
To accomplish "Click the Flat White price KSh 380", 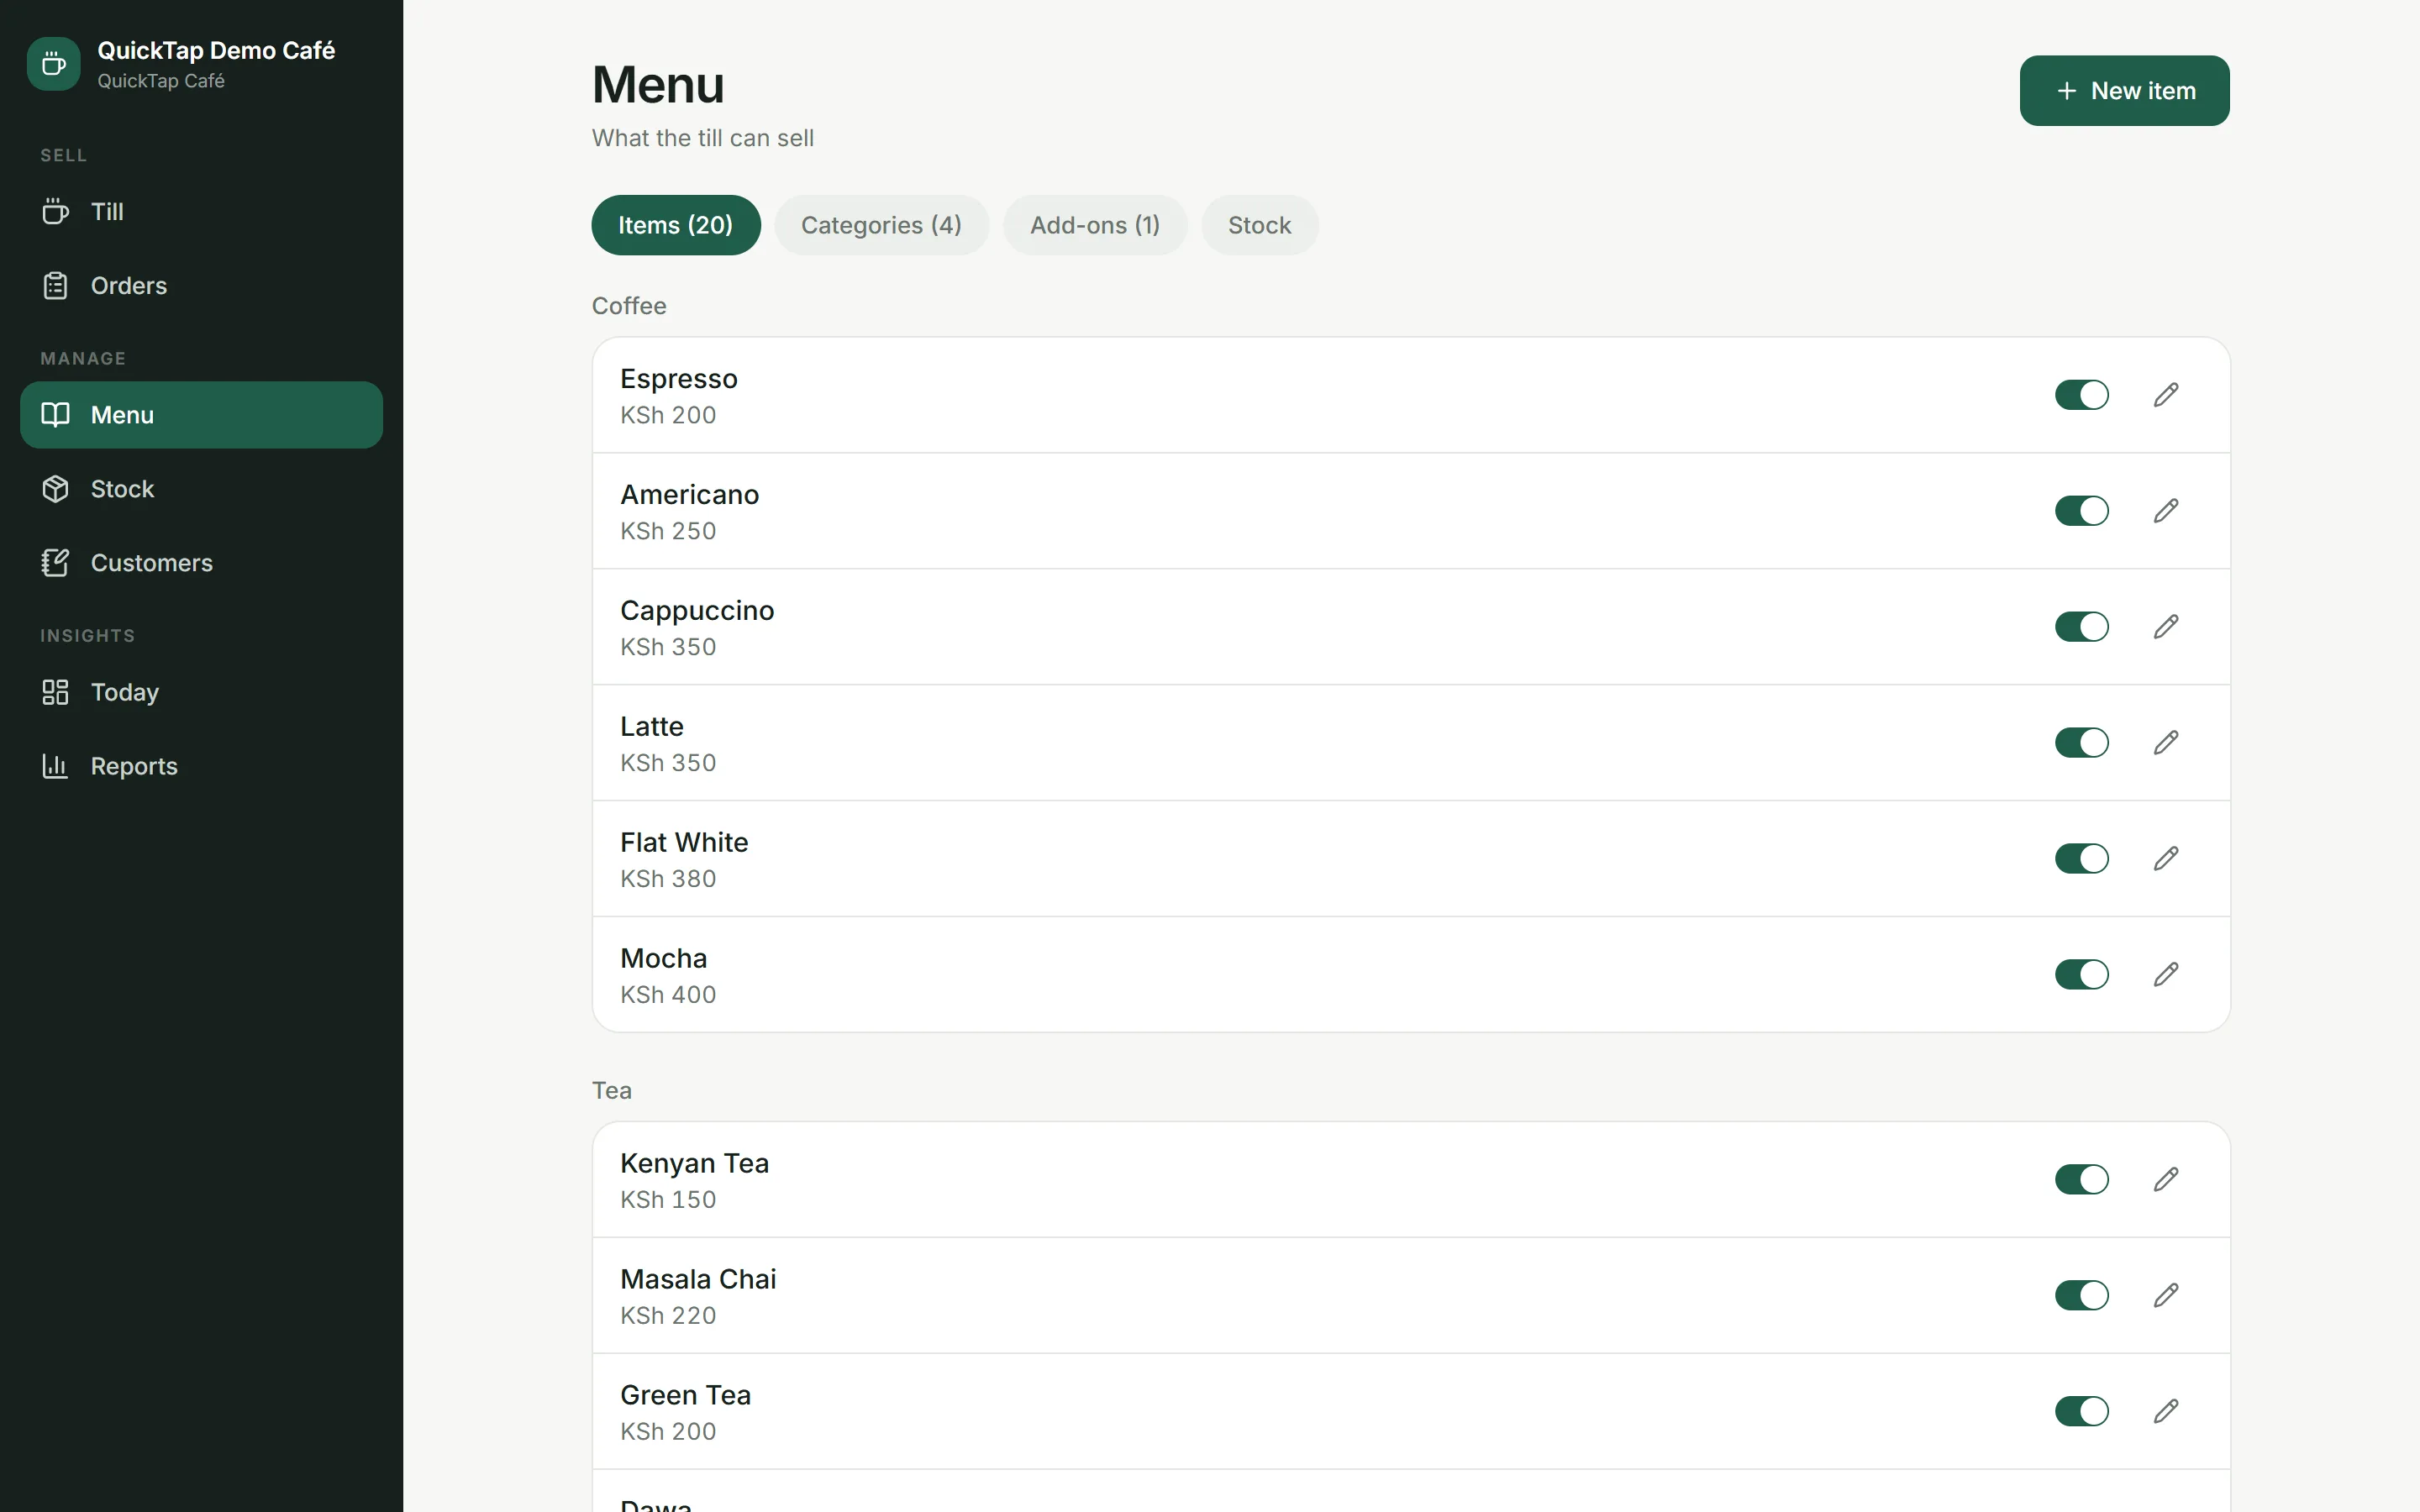I will click(668, 879).
